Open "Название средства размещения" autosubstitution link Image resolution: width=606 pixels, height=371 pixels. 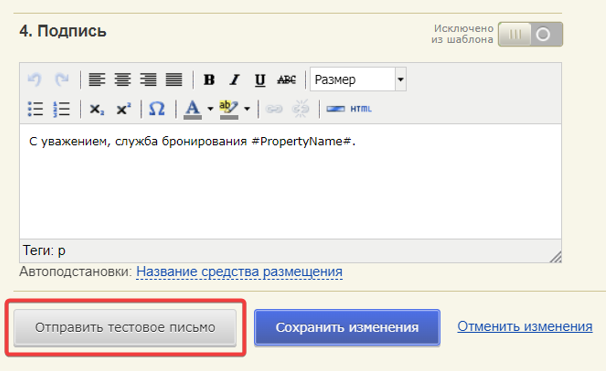pos(239,272)
